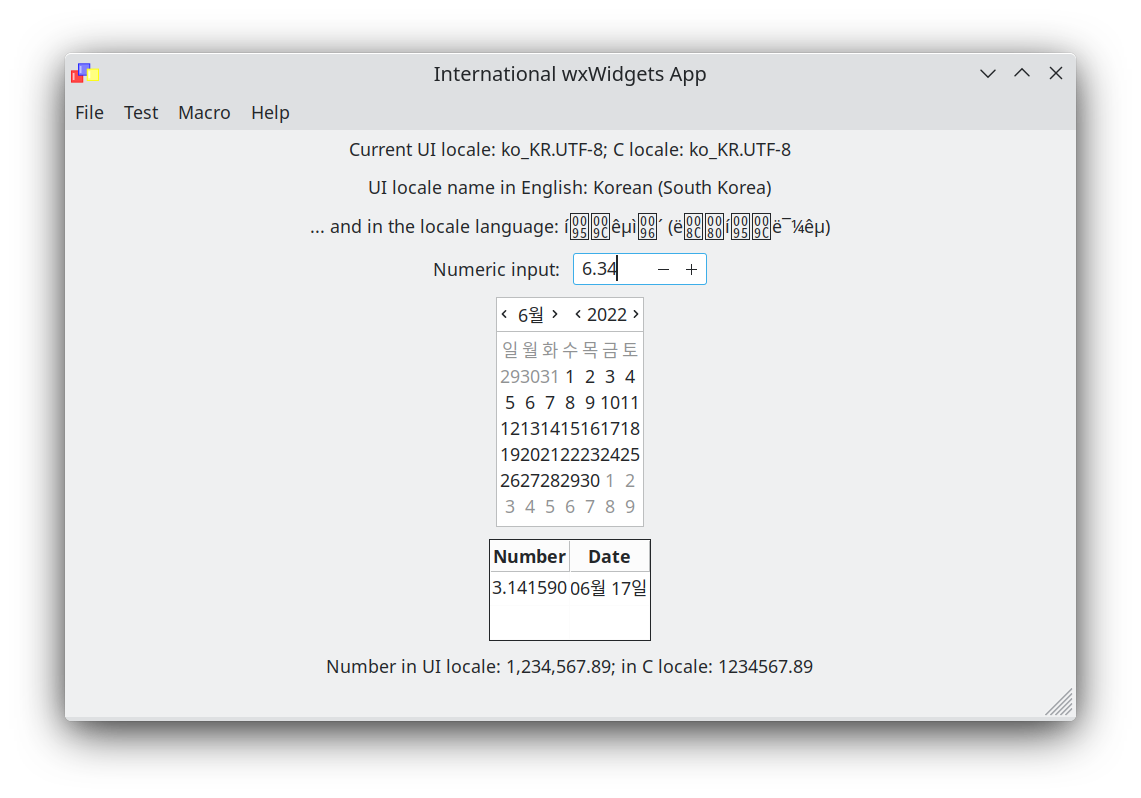Select June 18 in the calendar
The image size is (1141, 798).
coord(630,429)
